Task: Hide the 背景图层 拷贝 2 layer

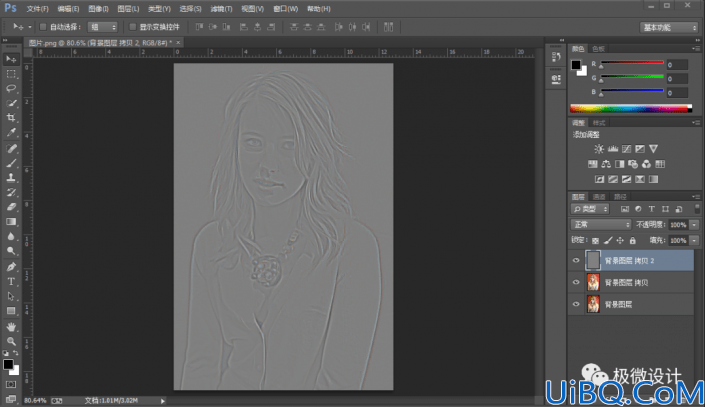Action: point(576,260)
